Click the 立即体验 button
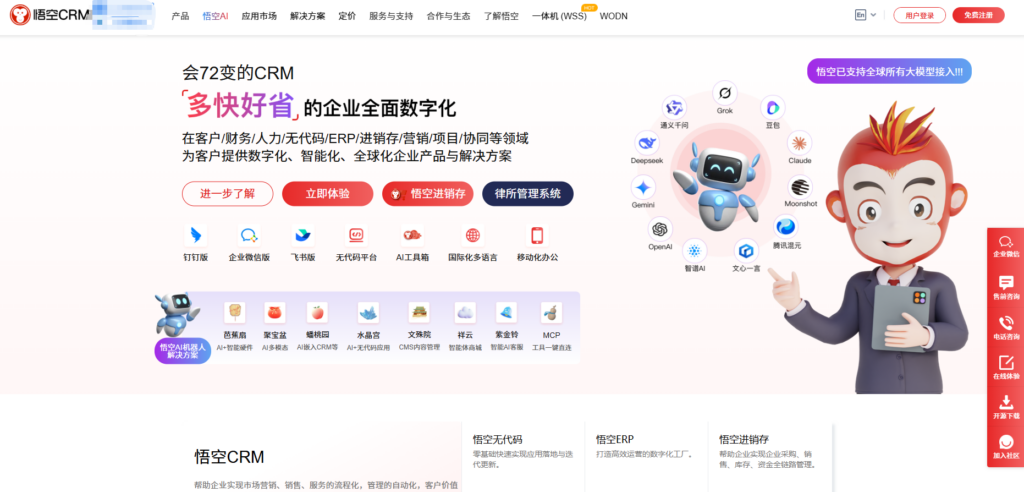Image resolution: width=1024 pixels, height=492 pixels. coord(327,193)
